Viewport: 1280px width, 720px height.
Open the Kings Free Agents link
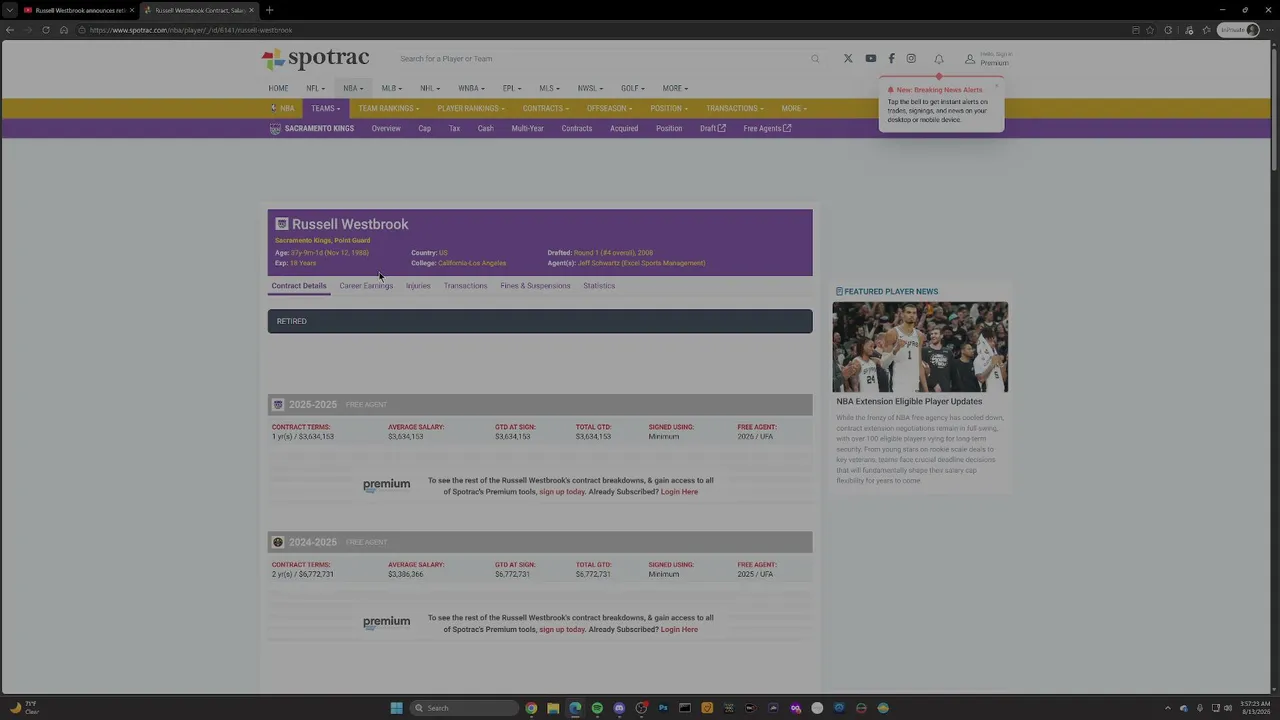tap(767, 129)
